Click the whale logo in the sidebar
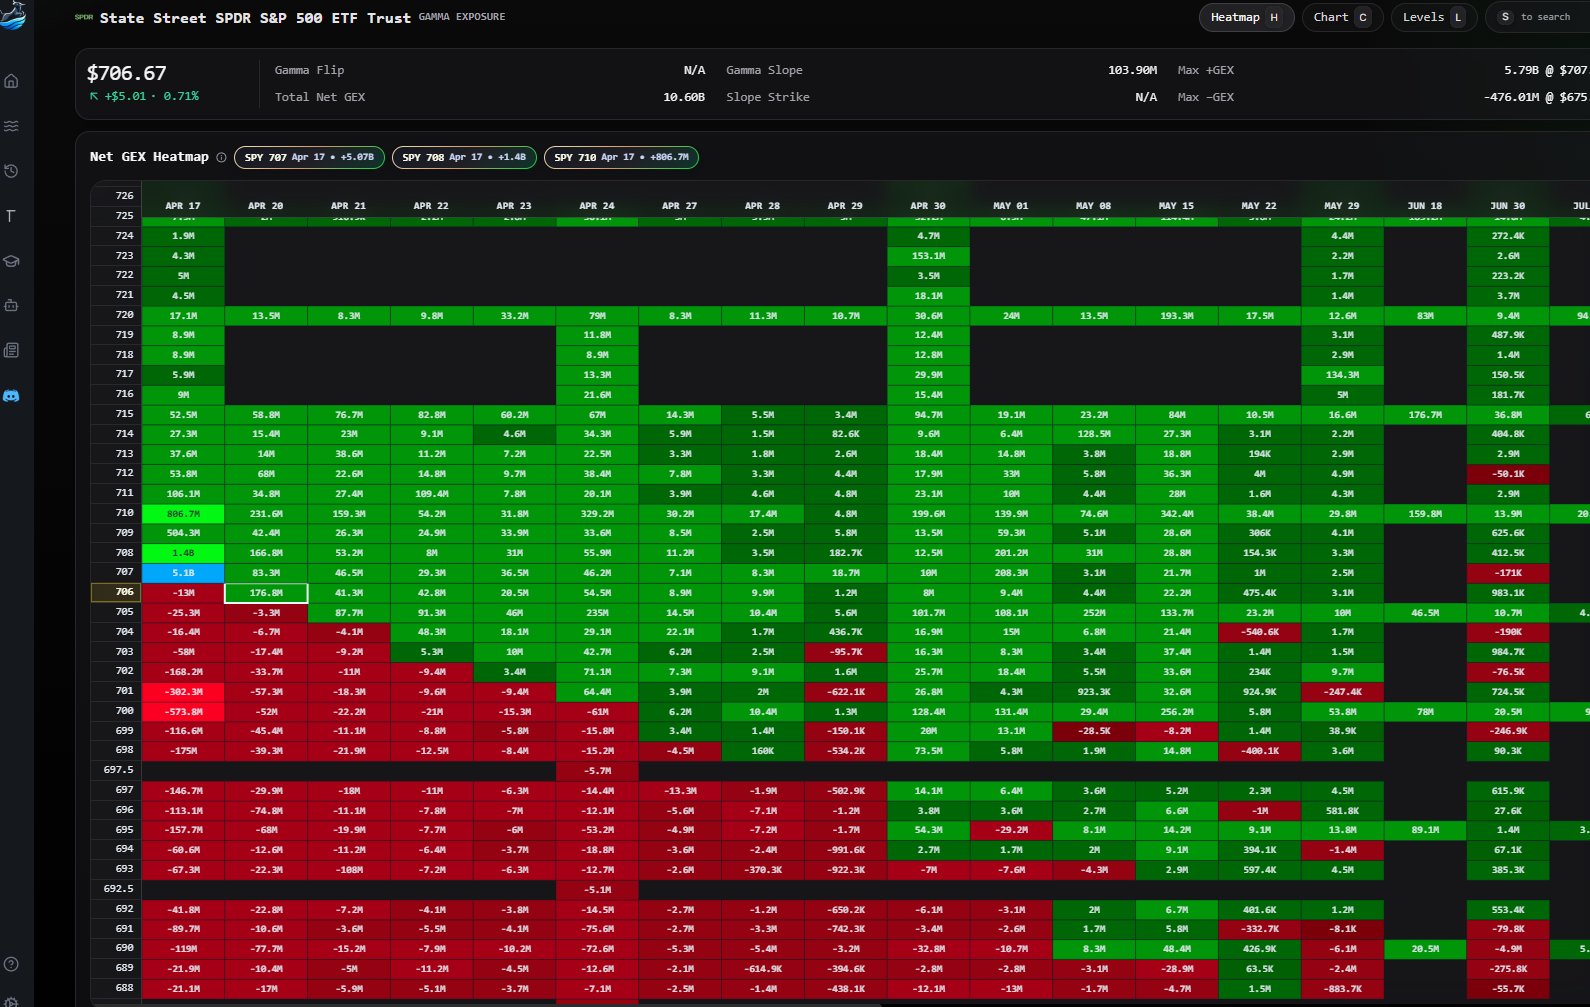Image resolution: width=1590 pixels, height=1007 pixels. click(x=11, y=14)
